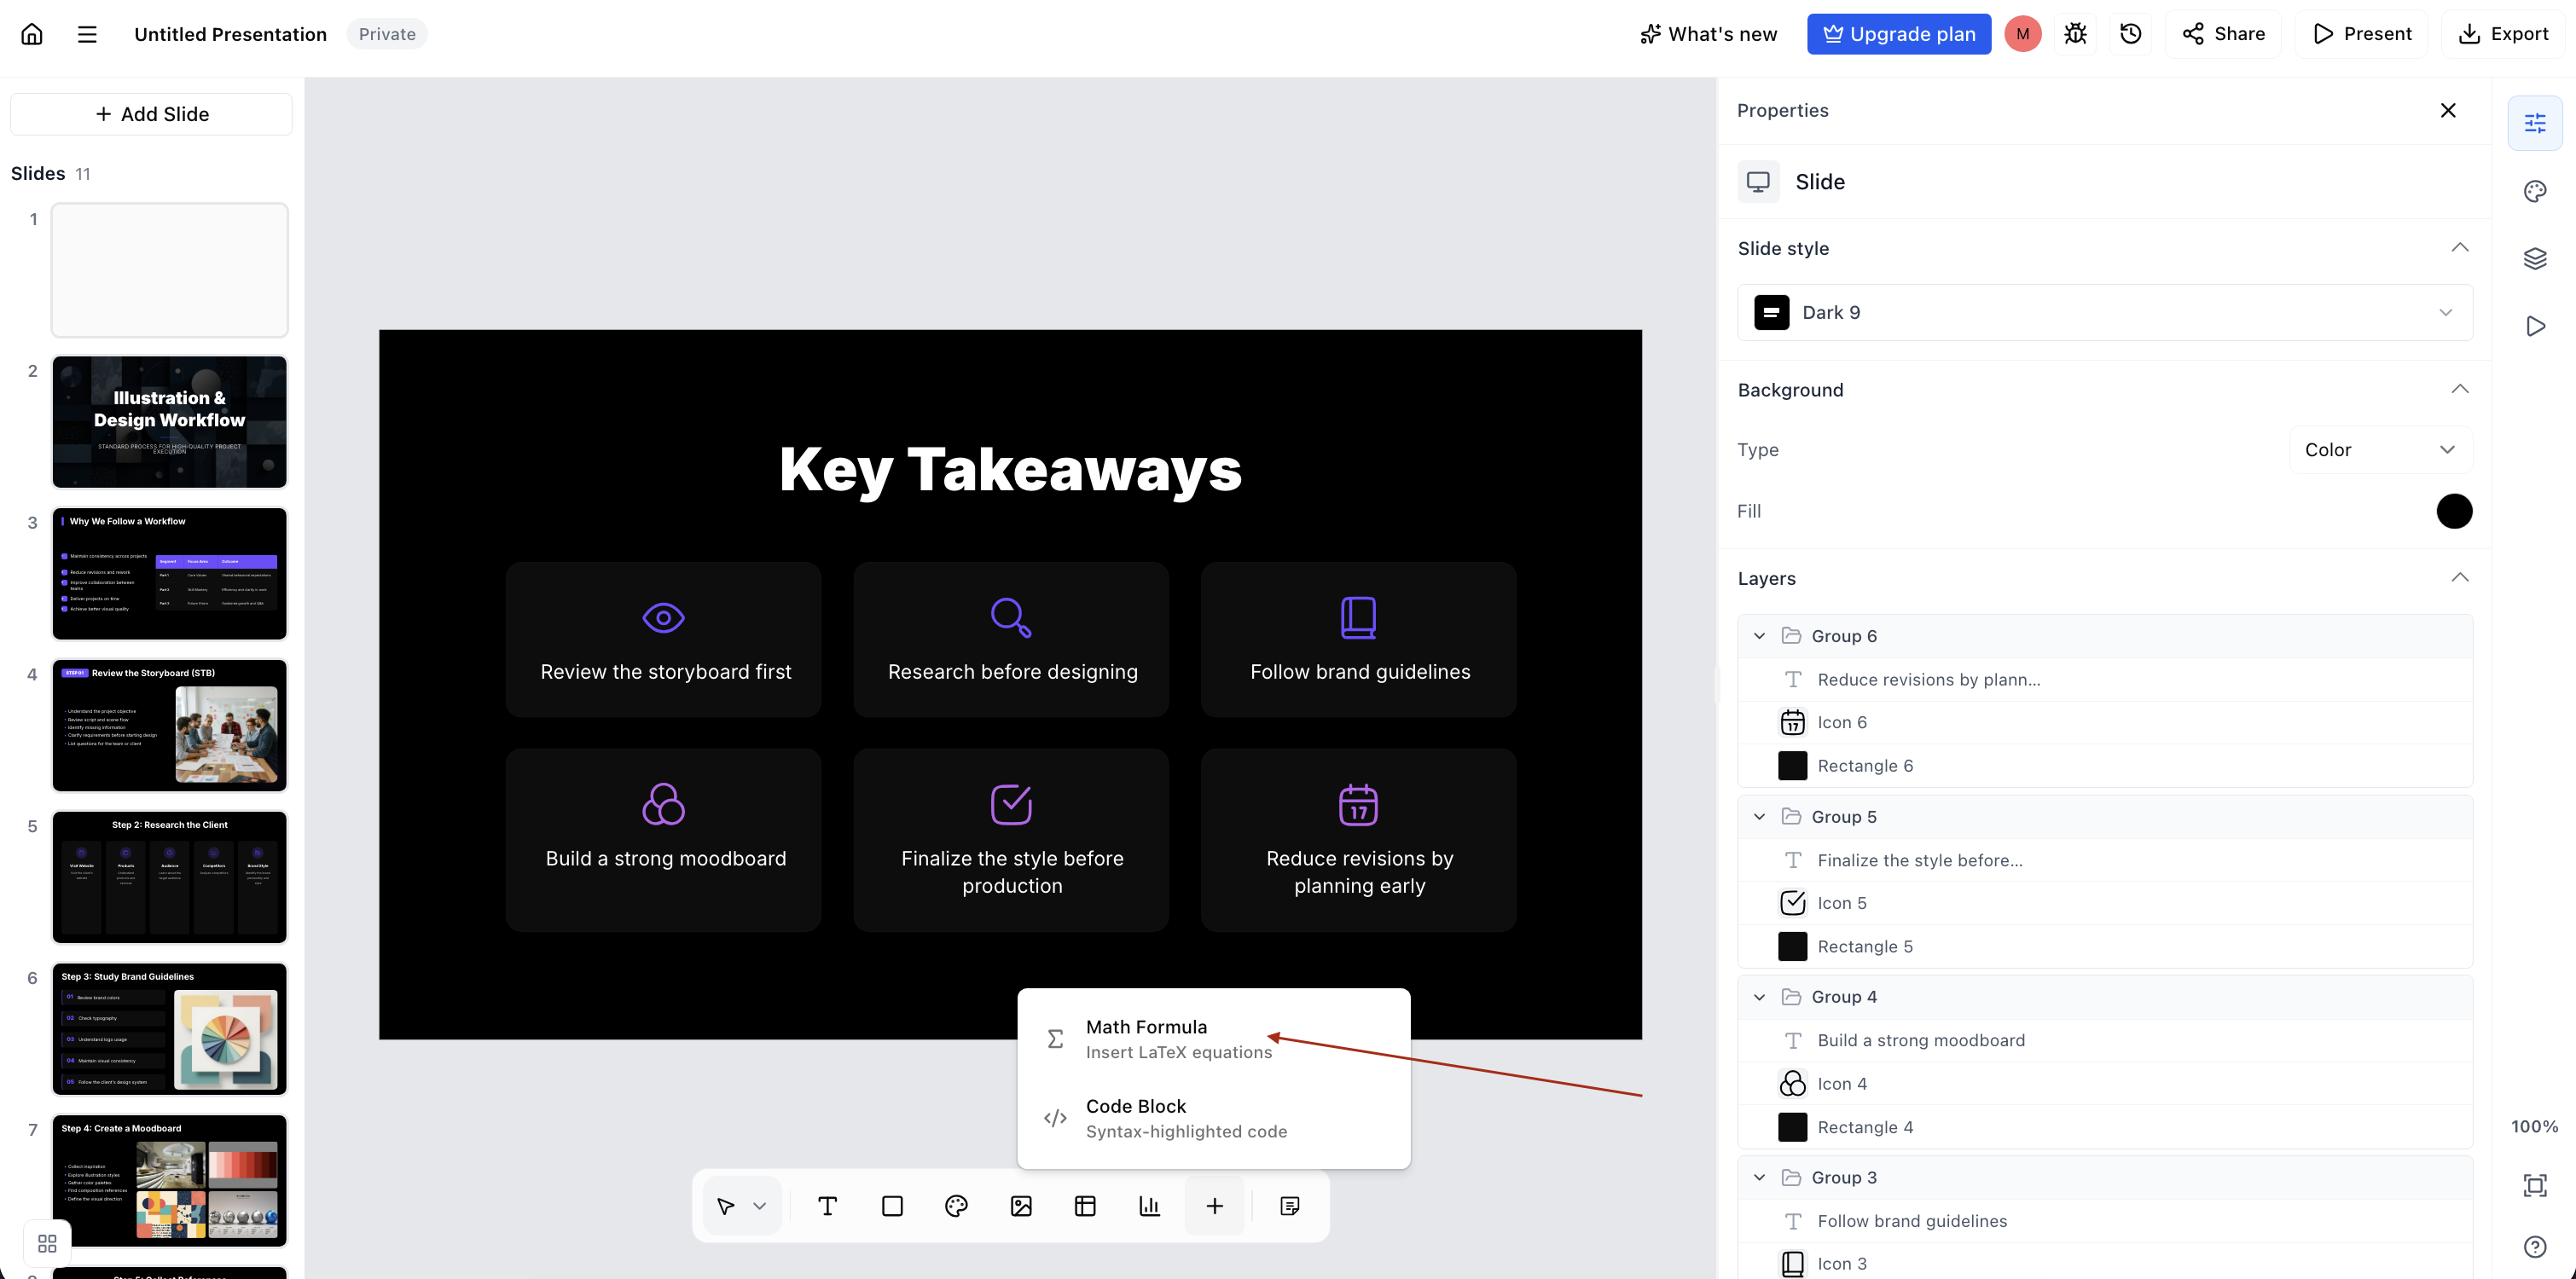
Task: Open version history clock icon
Action: tap(2131, 34)
